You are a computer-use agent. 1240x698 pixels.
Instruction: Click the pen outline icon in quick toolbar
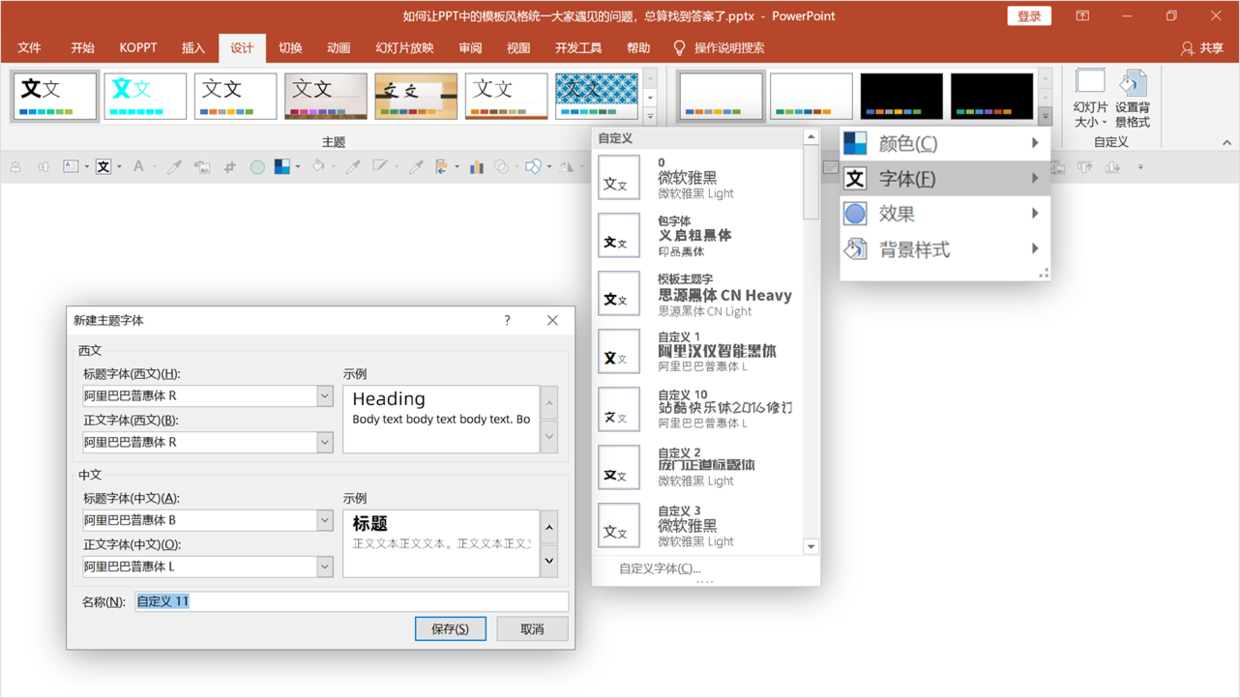point(379,167)
